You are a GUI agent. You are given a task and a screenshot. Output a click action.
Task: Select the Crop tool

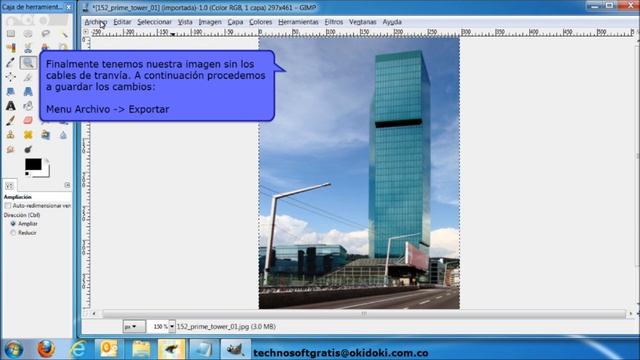click(x=28, y=77)
